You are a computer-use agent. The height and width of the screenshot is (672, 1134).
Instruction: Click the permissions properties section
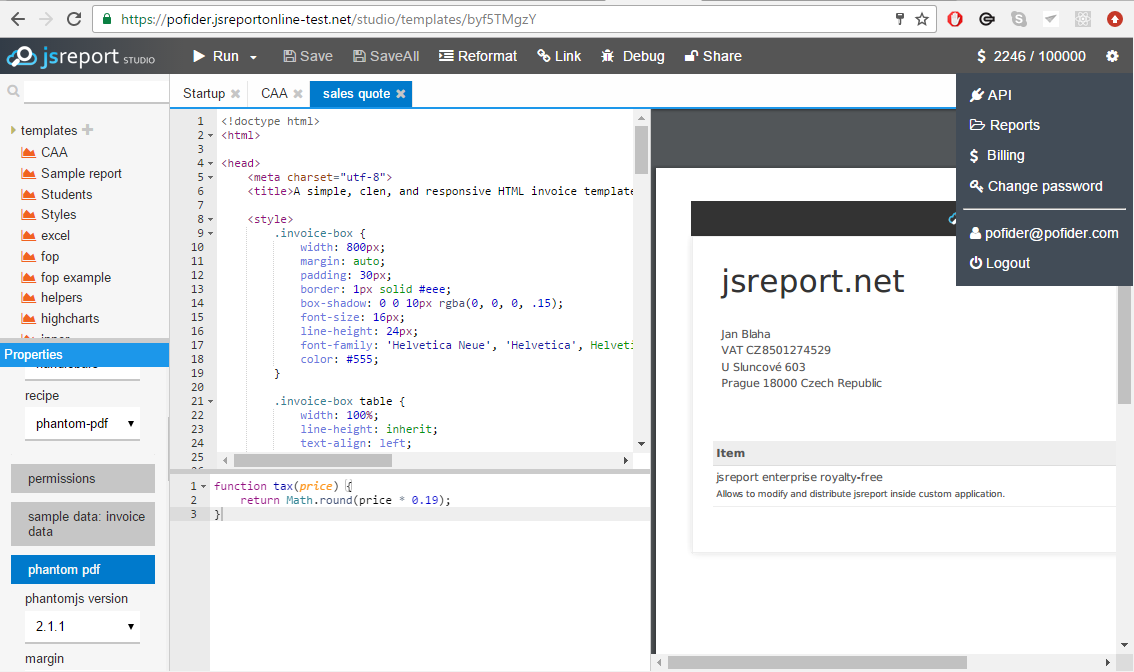82,479
